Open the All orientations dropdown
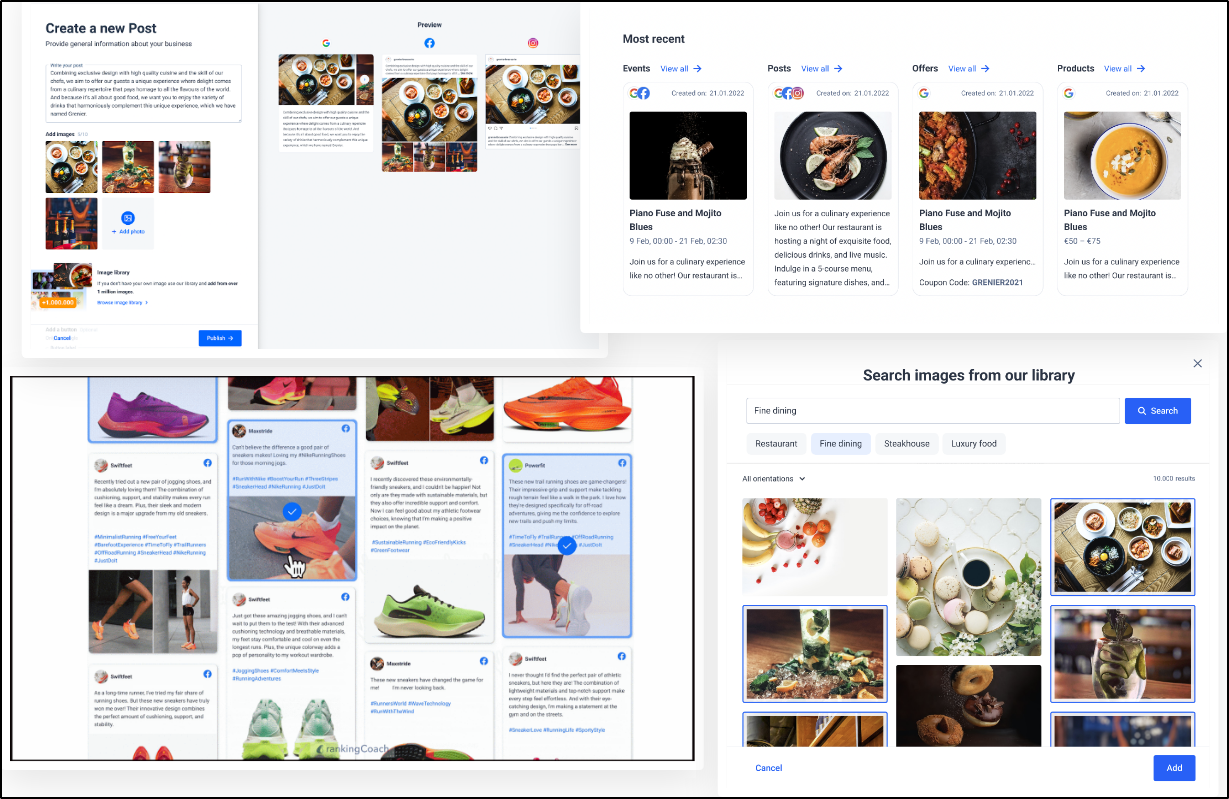Image resolution: width=1229 pixels, height=799 pixels. coord(773,479)
